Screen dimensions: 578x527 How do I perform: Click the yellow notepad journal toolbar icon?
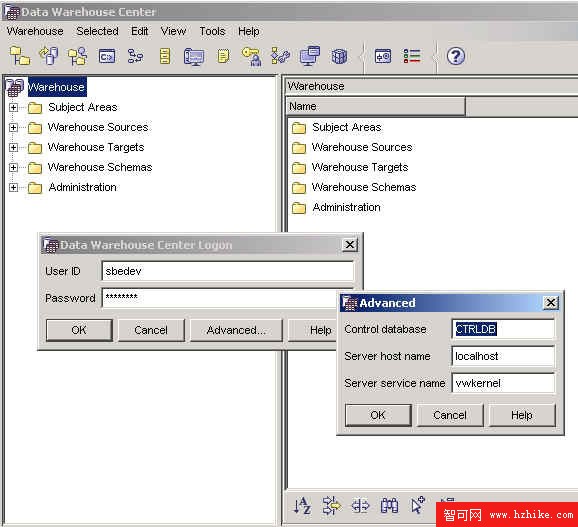tap(223, 56)
